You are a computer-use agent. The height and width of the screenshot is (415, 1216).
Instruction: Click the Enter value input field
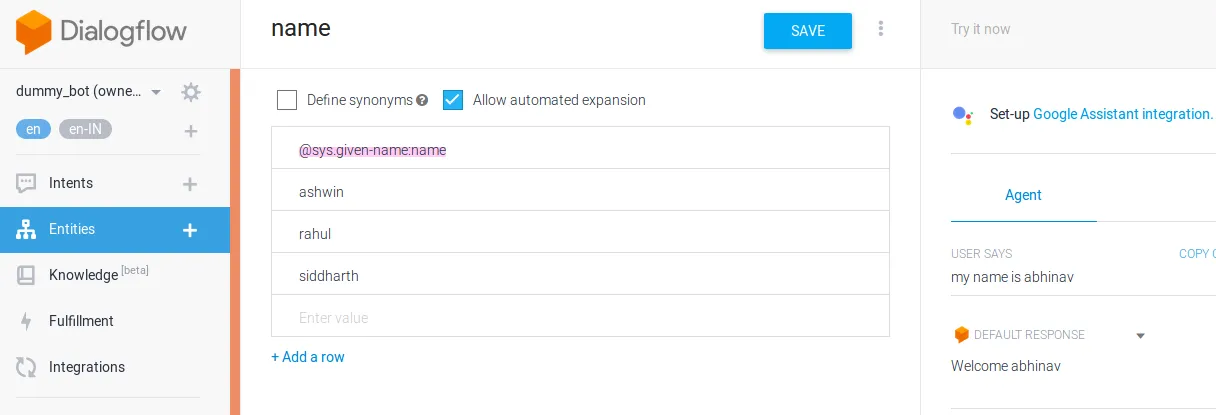pos(580,318)
